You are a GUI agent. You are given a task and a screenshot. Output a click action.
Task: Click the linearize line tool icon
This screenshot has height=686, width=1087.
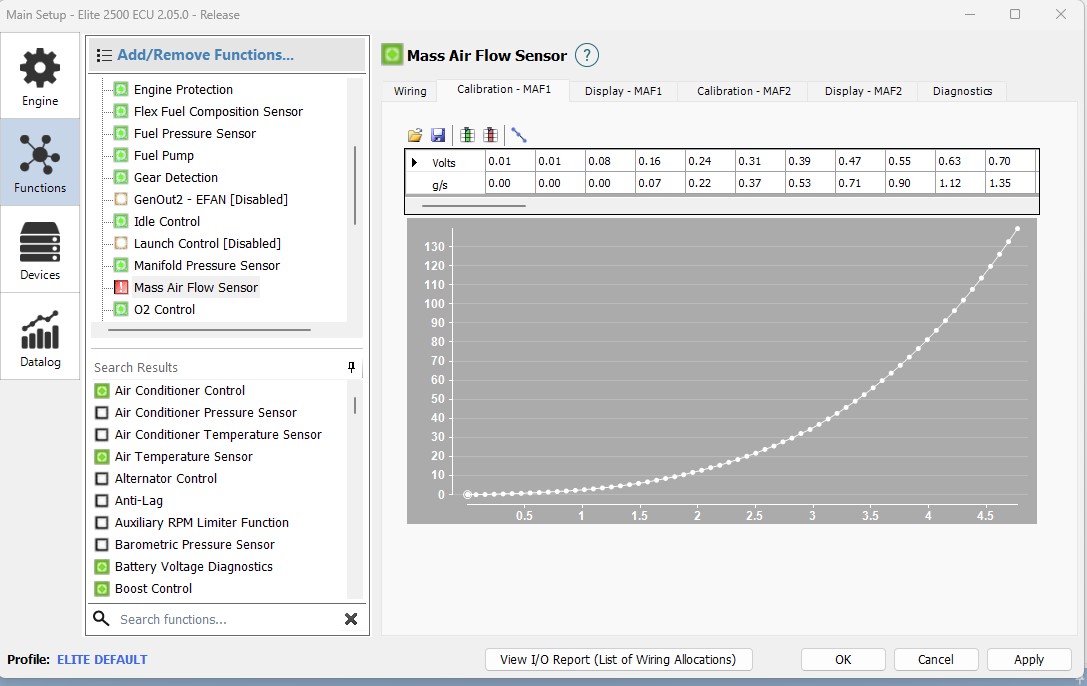click(519, 134)
